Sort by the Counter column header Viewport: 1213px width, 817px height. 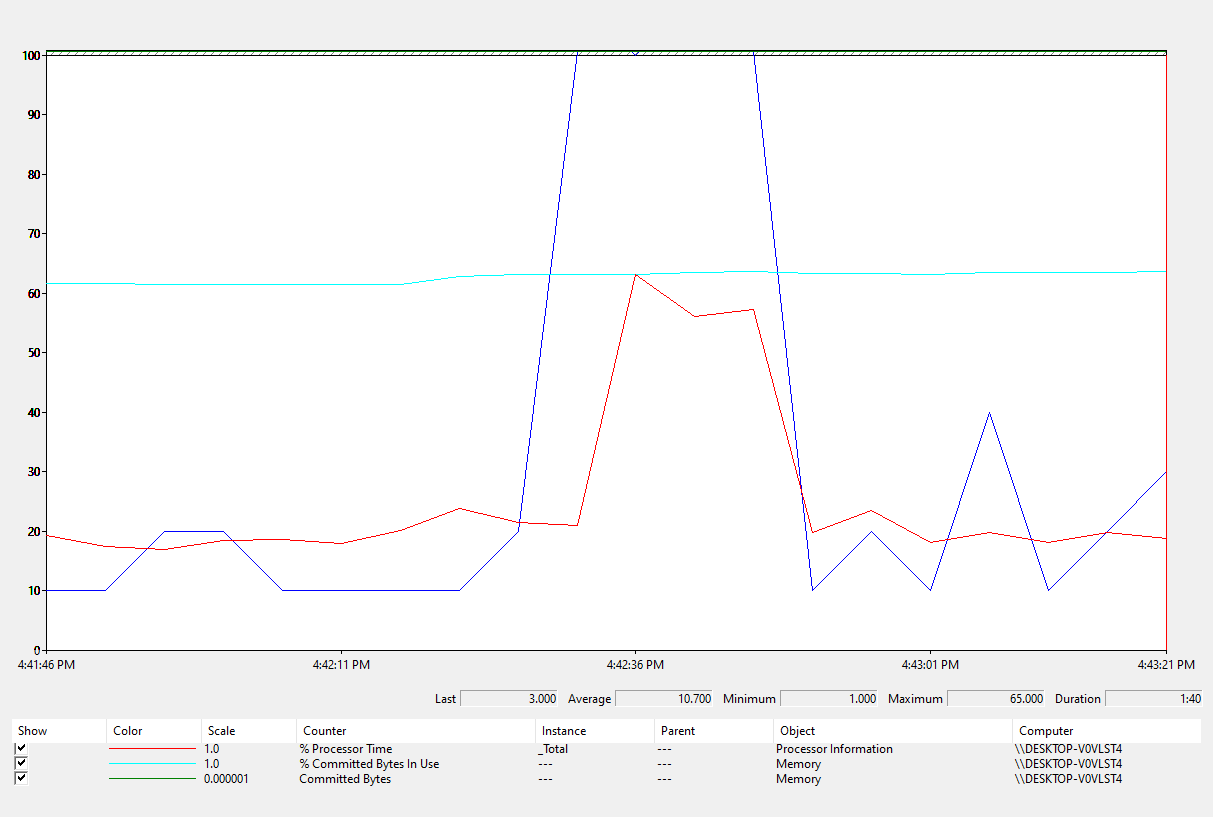(415, 731)
